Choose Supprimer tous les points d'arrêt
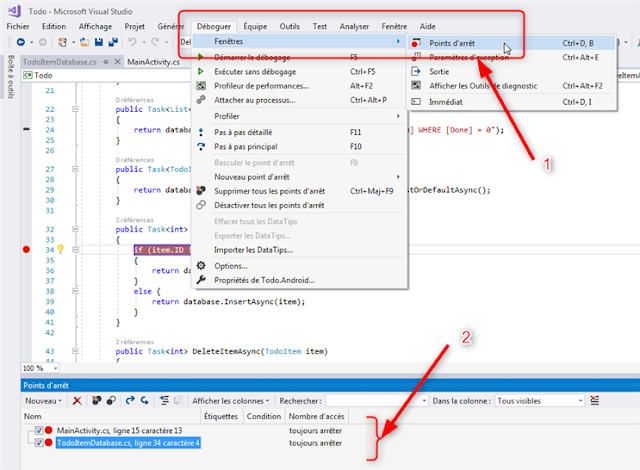 [300, 191]
